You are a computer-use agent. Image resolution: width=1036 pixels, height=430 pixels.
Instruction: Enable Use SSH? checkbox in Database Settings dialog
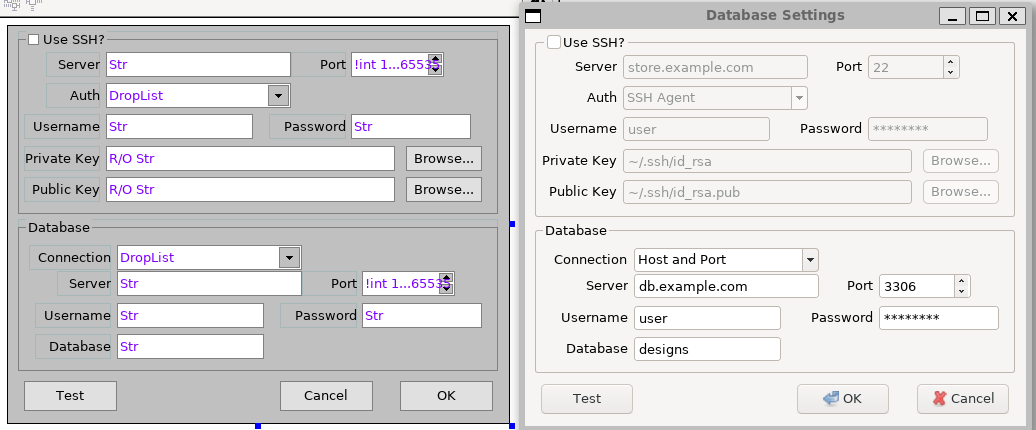tap(554, 42)
